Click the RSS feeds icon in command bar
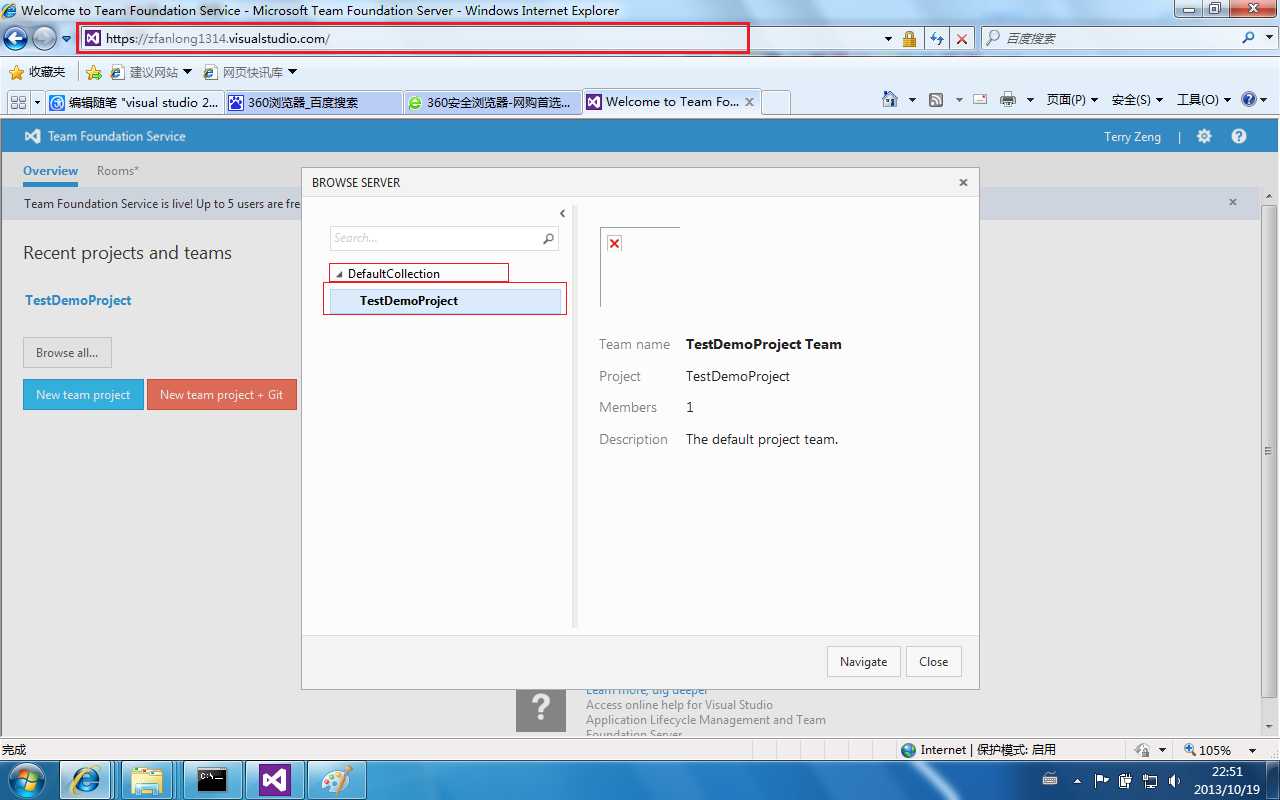Image resolution: width=1280 pixels, height=800 pixels. pos(936,99)
